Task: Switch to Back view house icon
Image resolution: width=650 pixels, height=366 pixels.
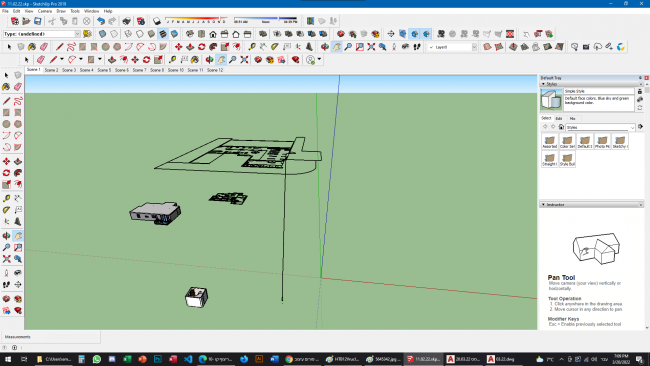Action: [x=236, y=34]
